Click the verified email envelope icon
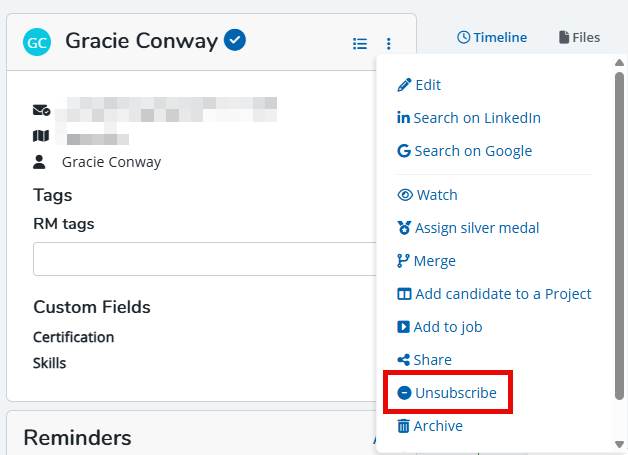Image resolution: width=628 pixels, height=455 pixels. [41, 110]
